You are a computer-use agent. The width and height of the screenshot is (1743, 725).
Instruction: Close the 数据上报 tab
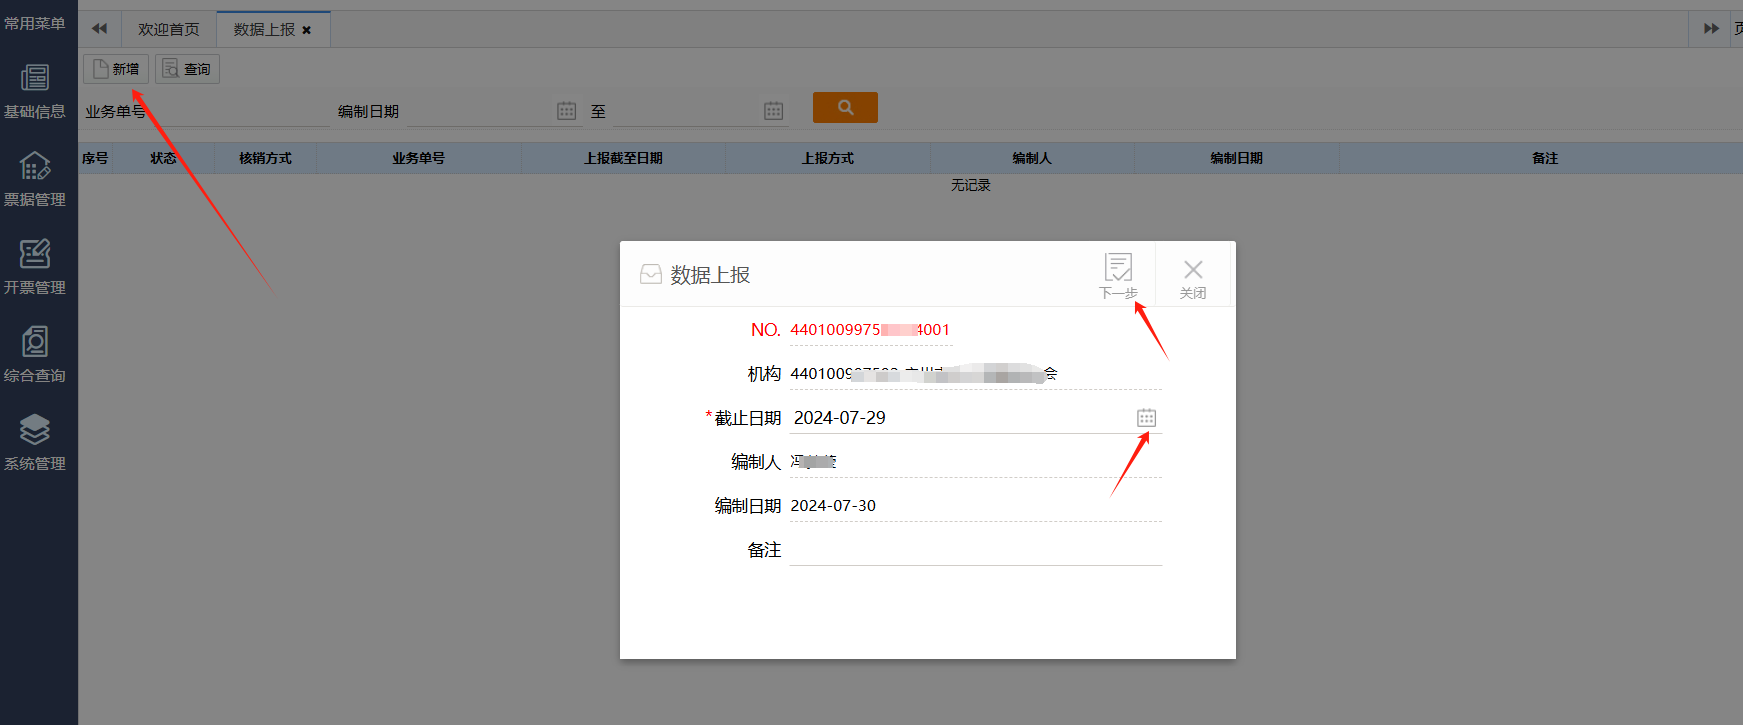point(307,30)
